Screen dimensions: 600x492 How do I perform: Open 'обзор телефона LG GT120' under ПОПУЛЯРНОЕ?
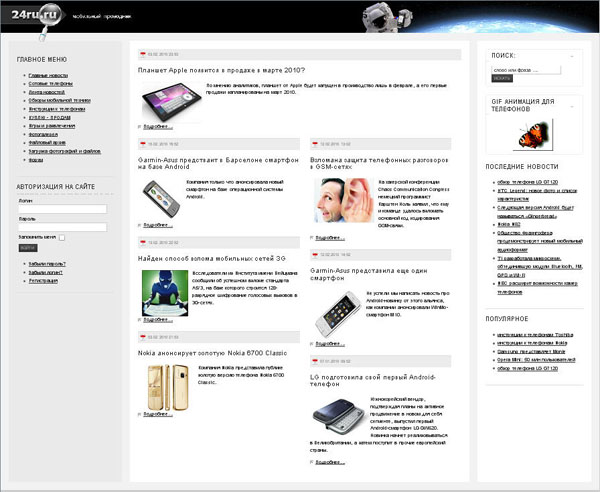[x=527, y=368]
